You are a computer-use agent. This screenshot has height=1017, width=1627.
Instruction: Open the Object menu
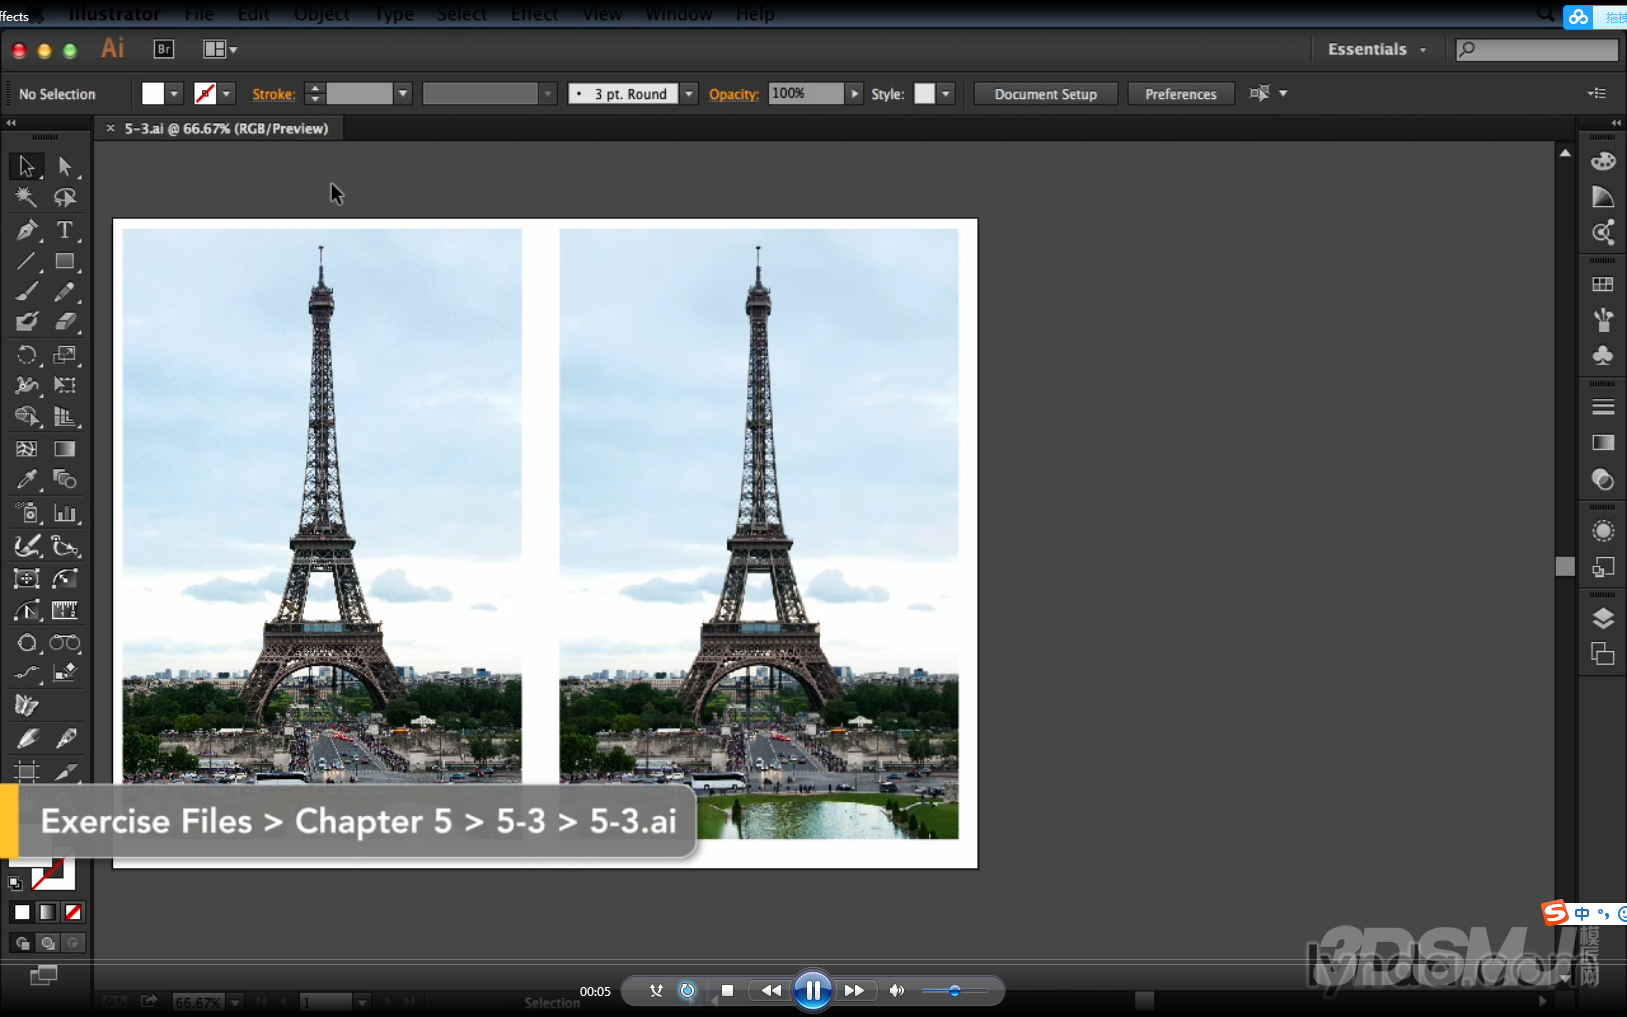point(322,14)
